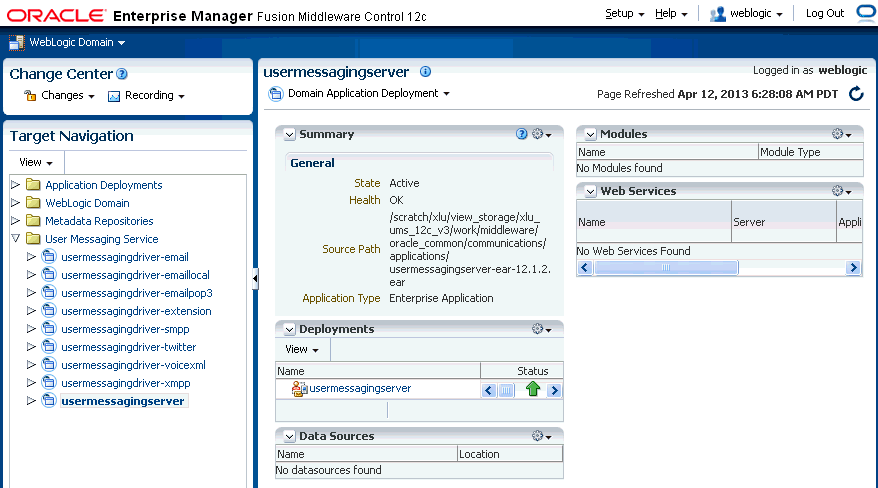Click the Domain Application Deployment icon

275,93
